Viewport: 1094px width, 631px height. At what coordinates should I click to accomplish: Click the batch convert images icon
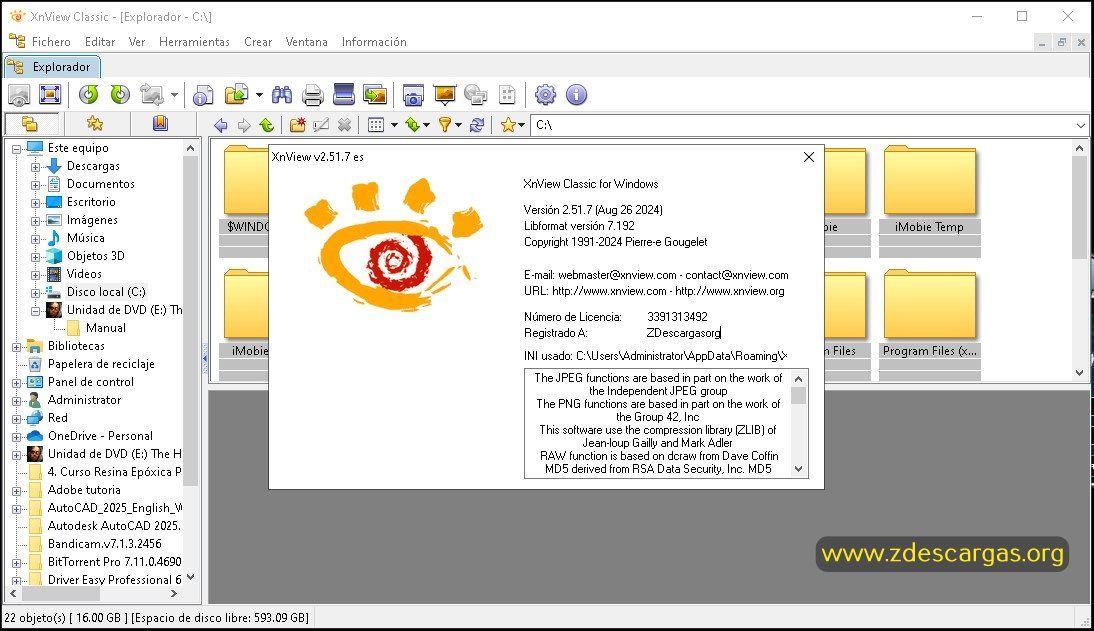pos(375,94)
